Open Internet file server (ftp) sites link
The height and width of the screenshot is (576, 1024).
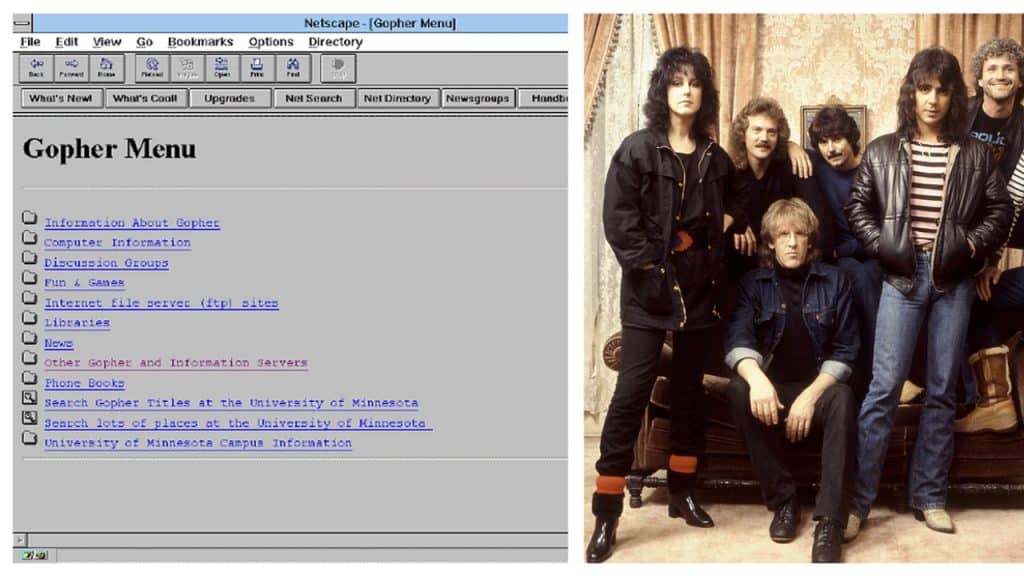[161, 304]
